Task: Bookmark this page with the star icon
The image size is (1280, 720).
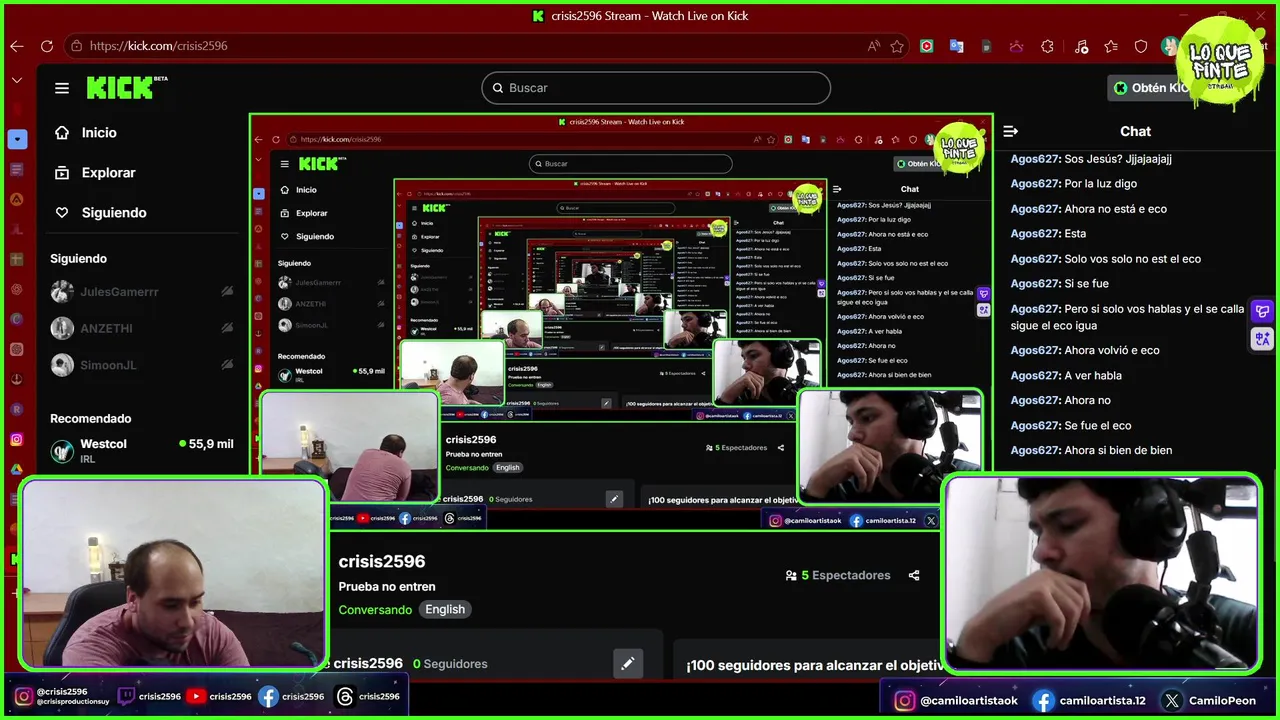Action: 897,46
